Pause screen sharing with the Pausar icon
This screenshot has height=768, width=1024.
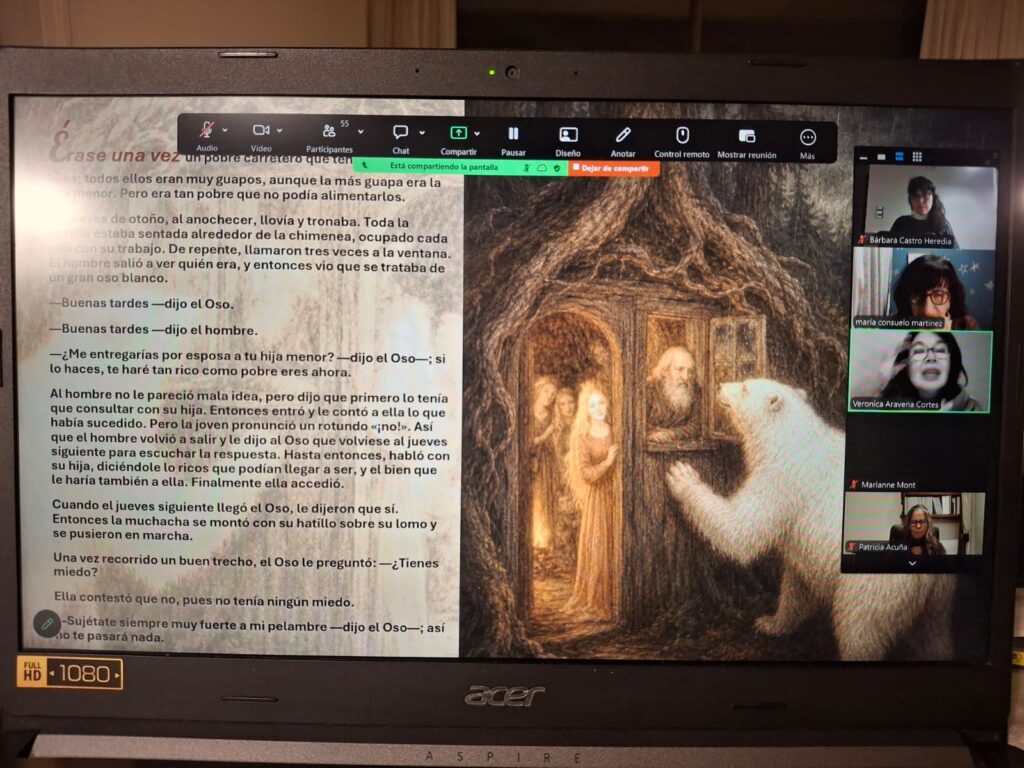[x=513, y=134]
